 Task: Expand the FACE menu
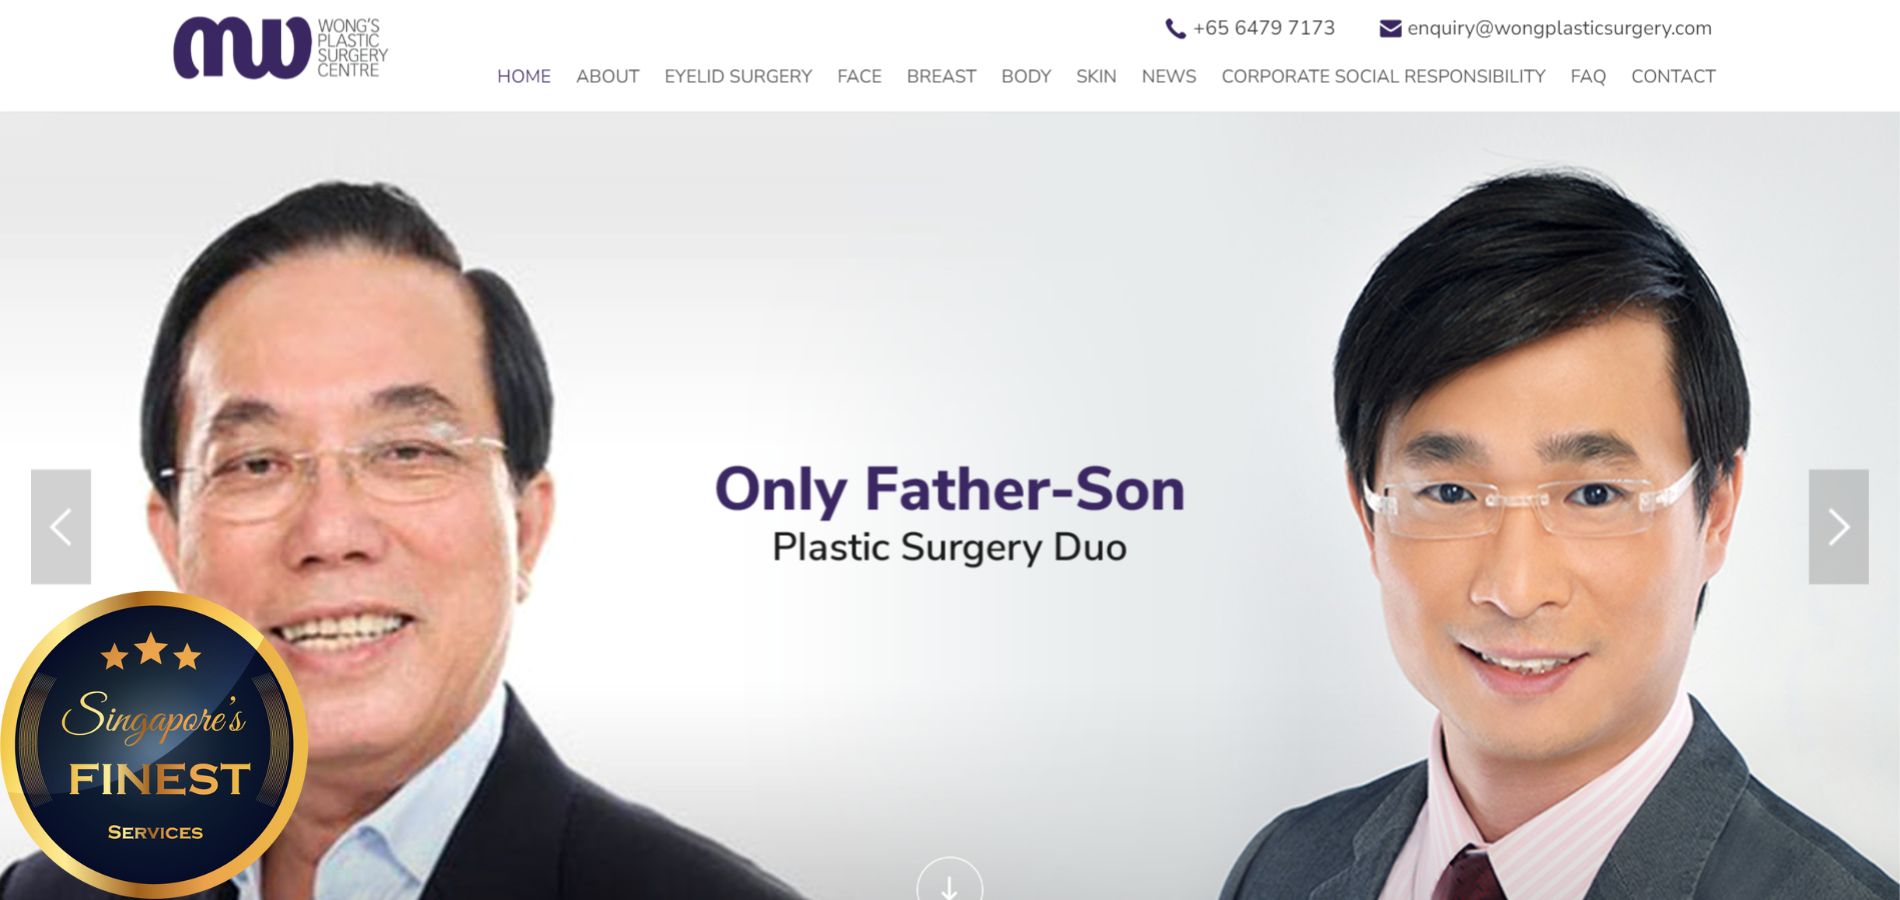[859, 76]
